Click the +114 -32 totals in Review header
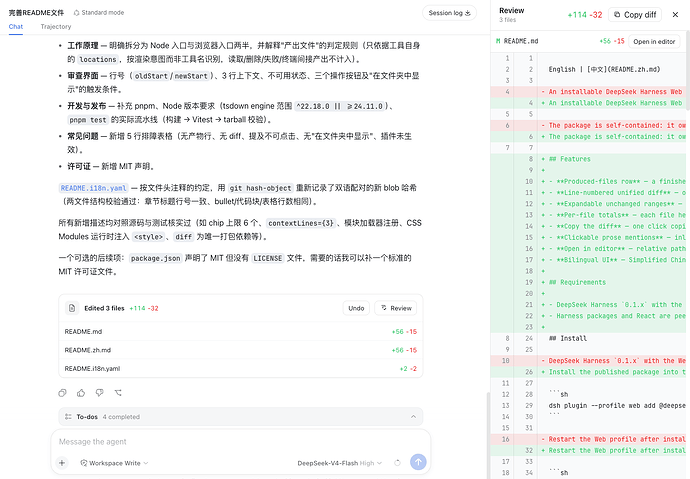 pyautogui.click(x=584, y=15)
